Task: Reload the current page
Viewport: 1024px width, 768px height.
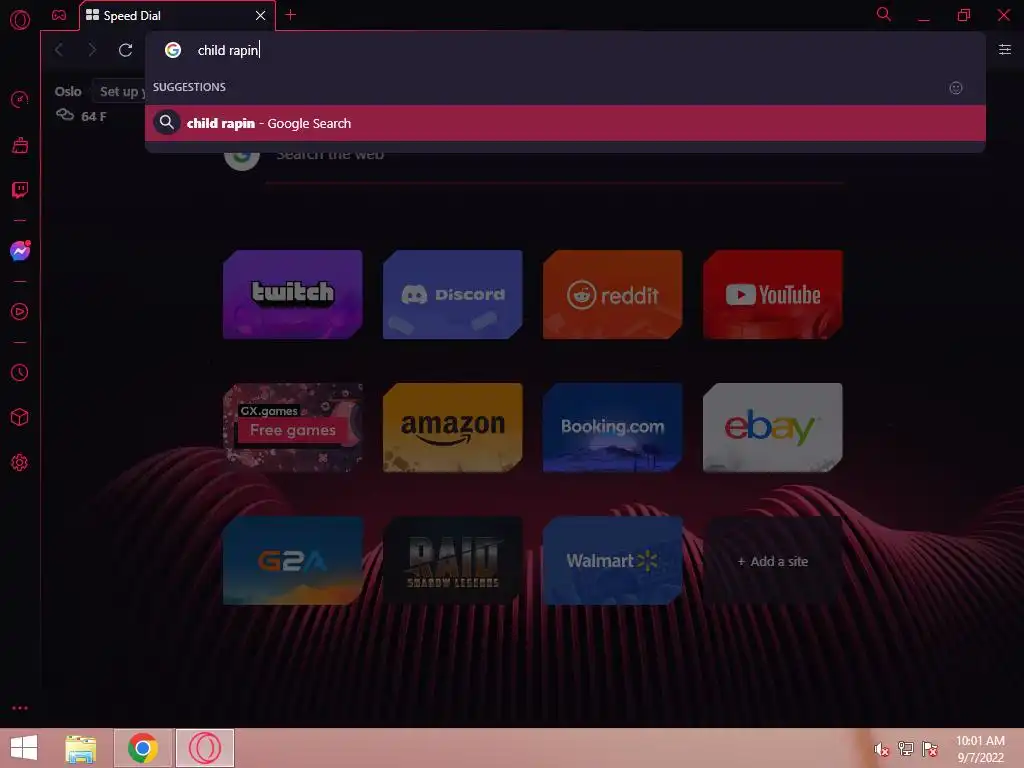Action: tap(125, 50)
